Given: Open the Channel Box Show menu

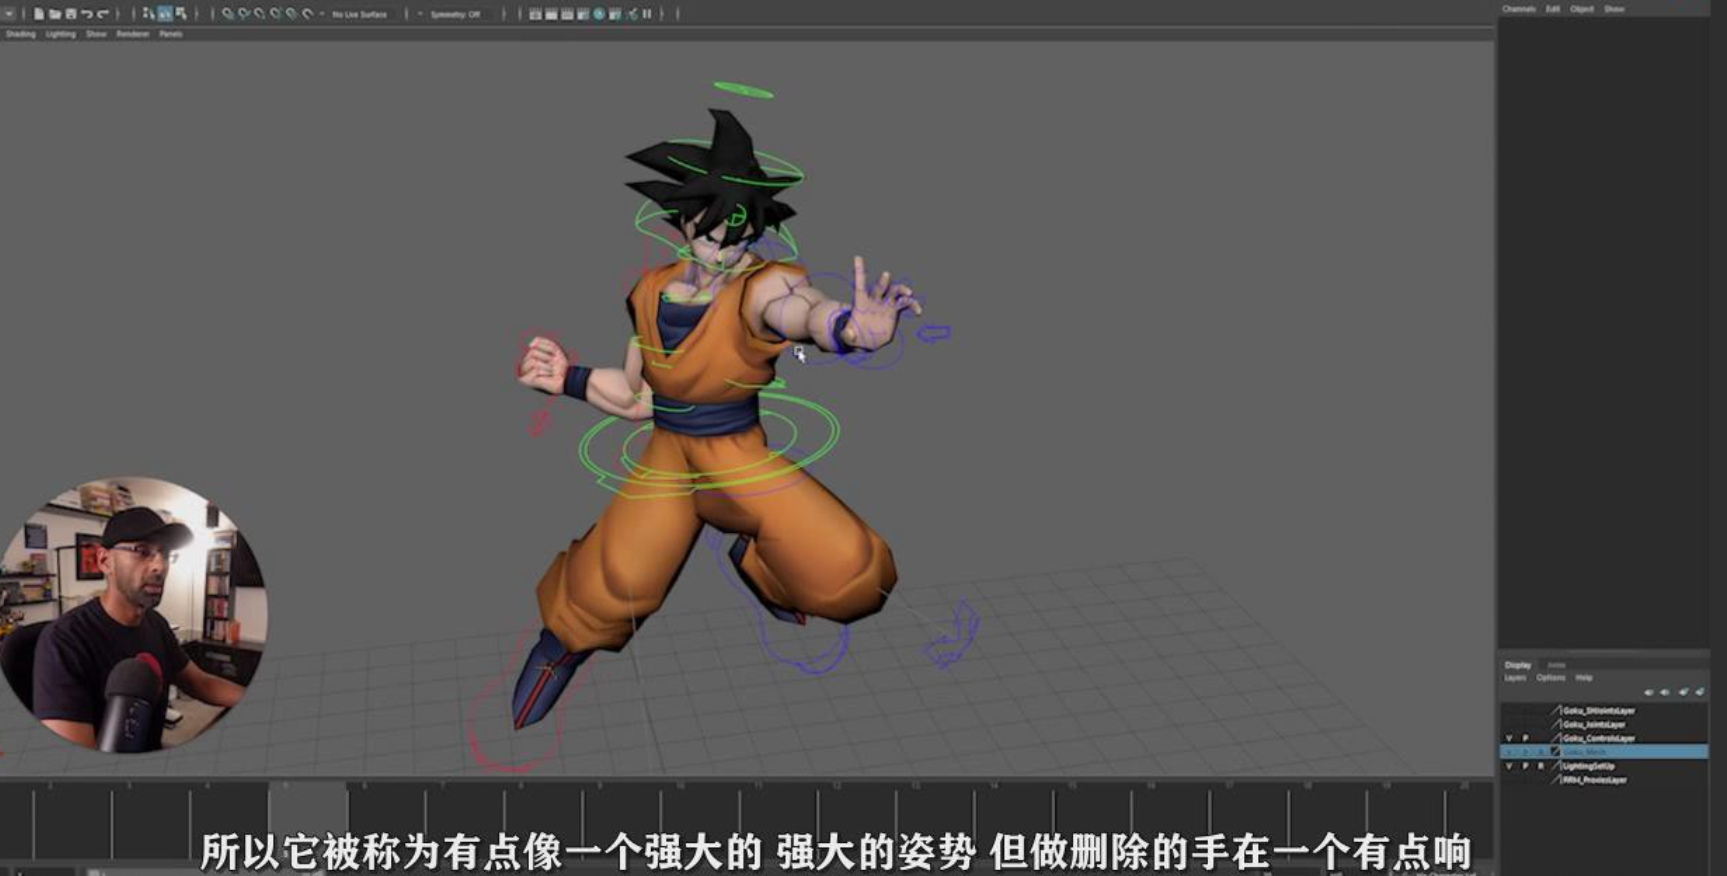Looking at the screenshot, I should [1614, 9].
